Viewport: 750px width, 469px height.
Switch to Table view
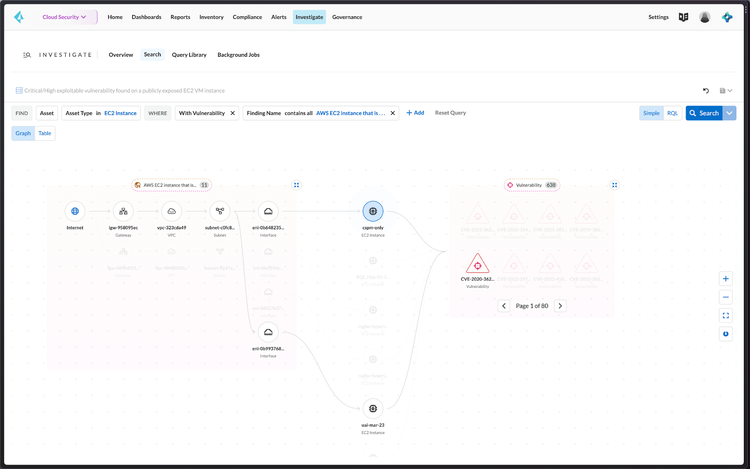click(45, 133)
